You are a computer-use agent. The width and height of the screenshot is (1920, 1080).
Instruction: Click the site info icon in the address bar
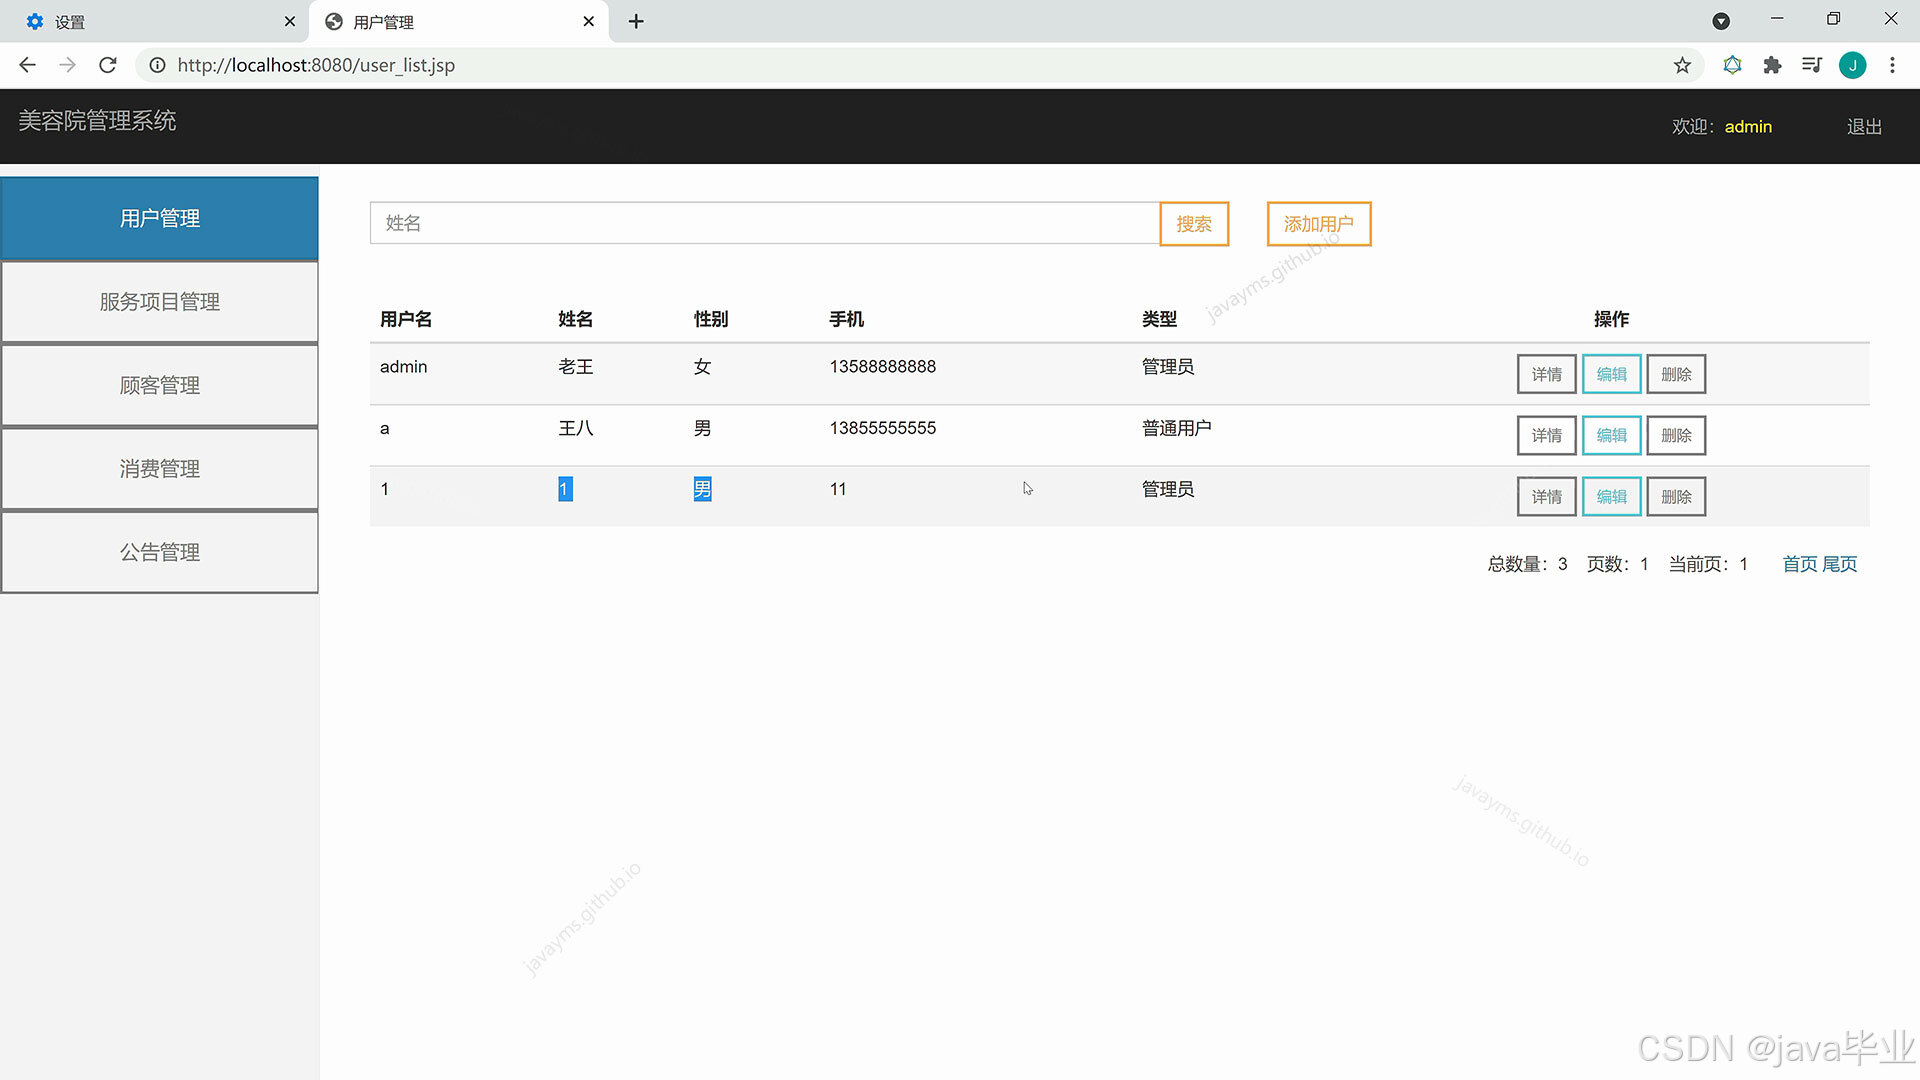click(157, 65)
